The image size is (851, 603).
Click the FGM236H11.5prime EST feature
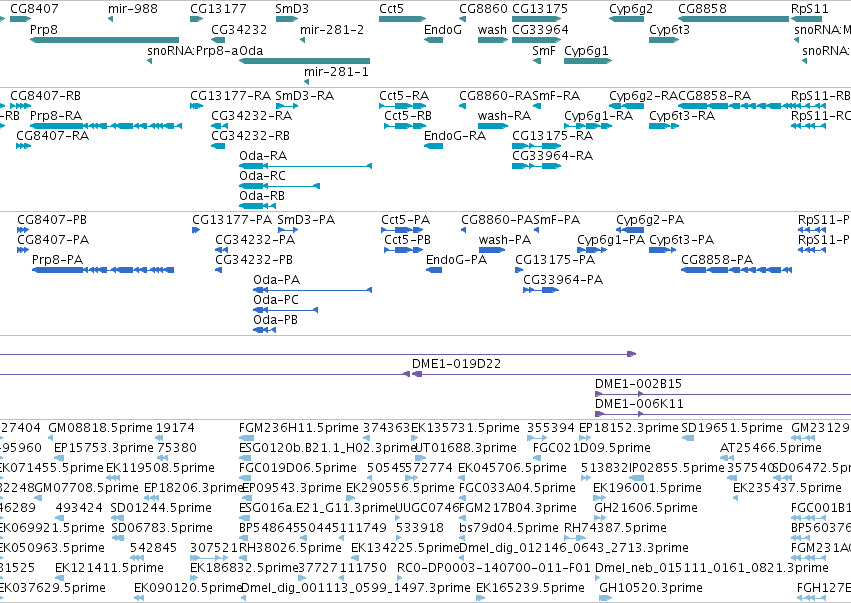click(x=246, y=438)
